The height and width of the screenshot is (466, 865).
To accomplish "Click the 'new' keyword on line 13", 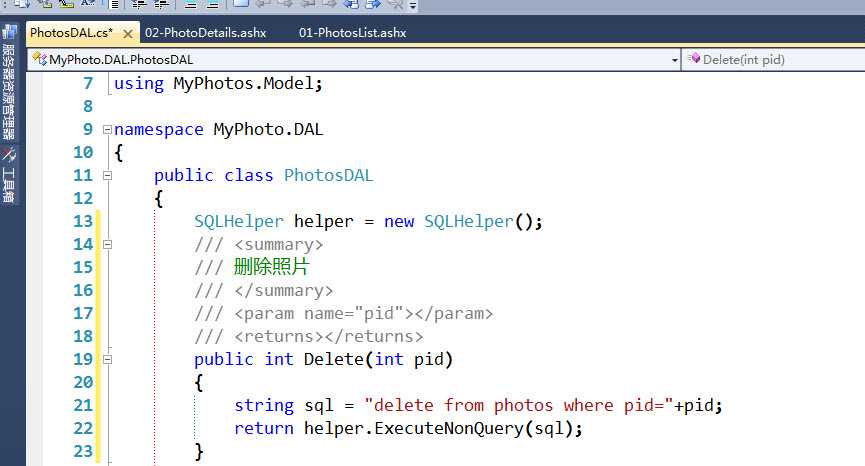I will 398,222.
